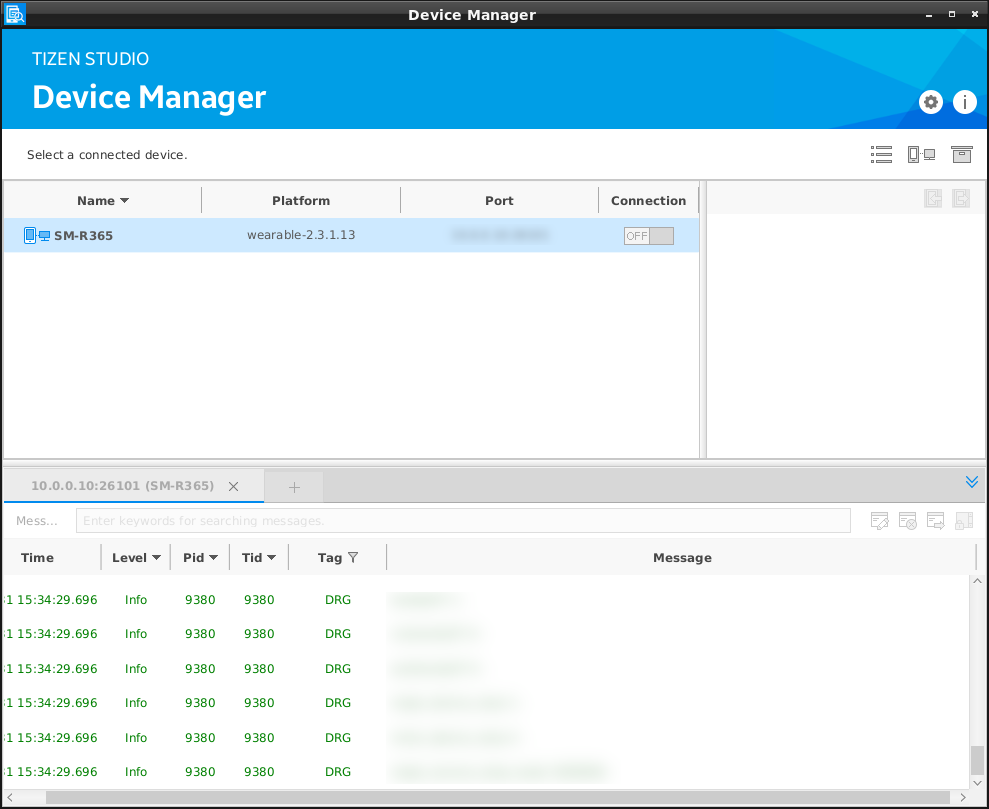Maximize the Device Manager window
Image resolution: width=989 pixels, height=809 pixels.
952,15
